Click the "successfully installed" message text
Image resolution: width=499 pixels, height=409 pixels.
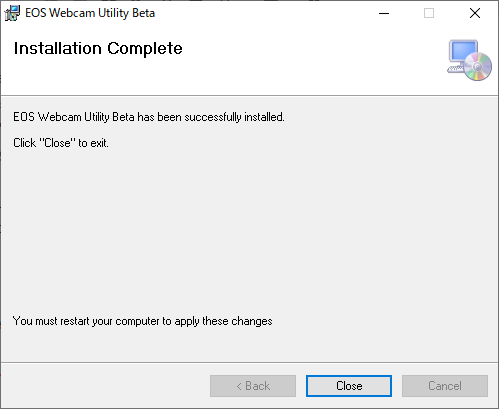(149, 117)
